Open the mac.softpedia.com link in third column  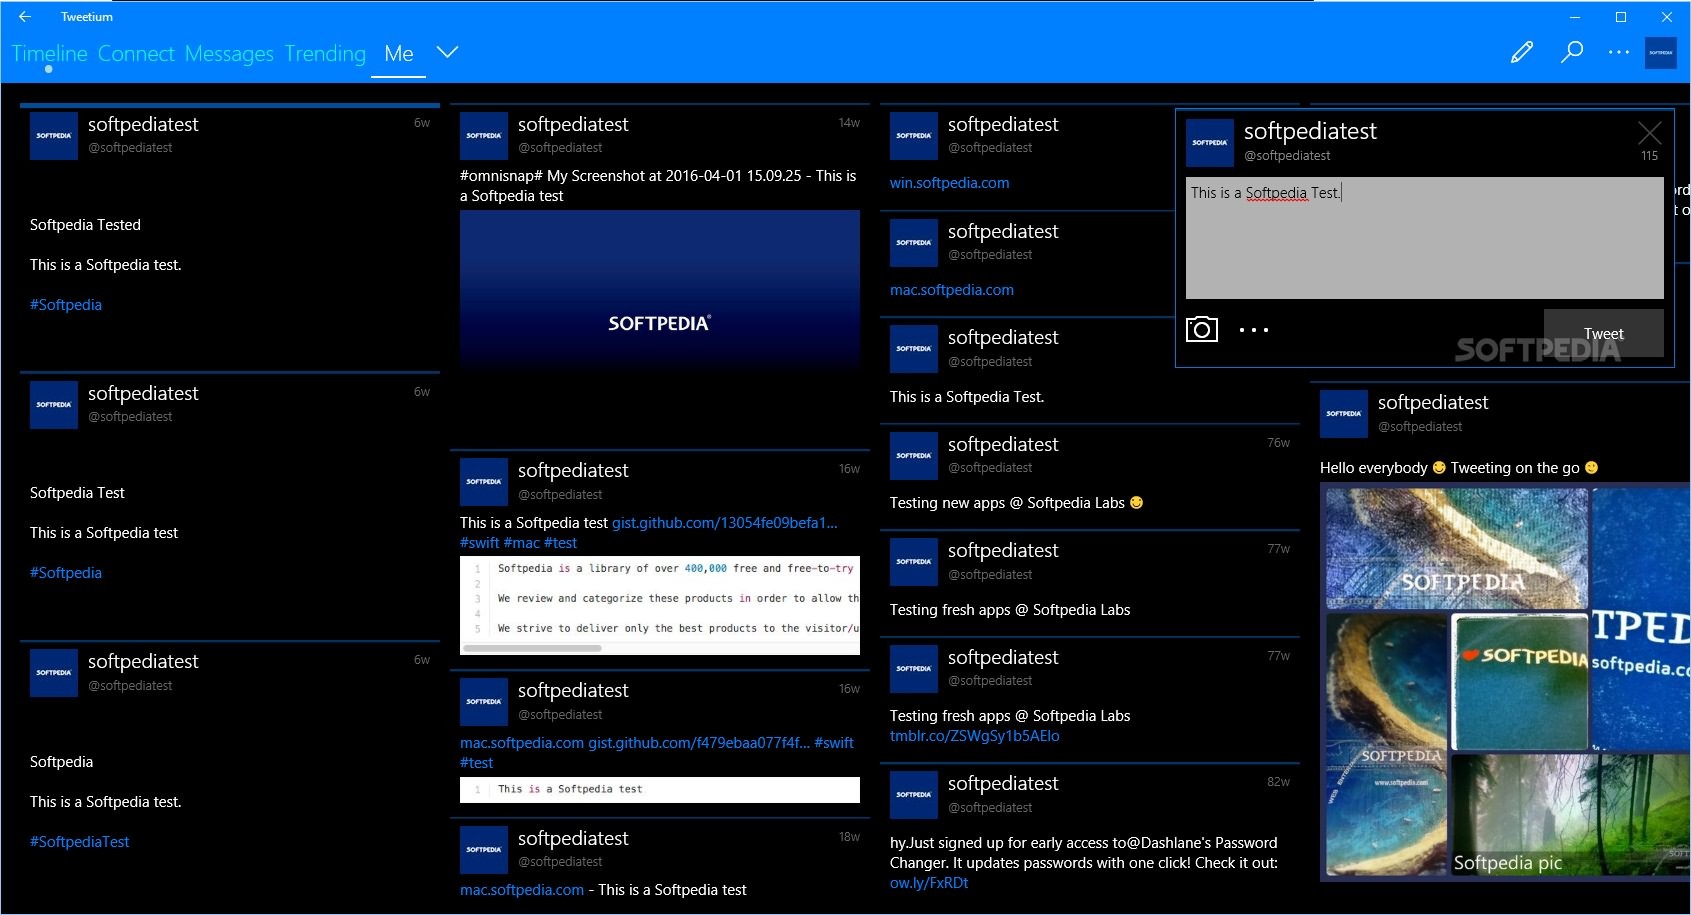click(x=952, y=290)
